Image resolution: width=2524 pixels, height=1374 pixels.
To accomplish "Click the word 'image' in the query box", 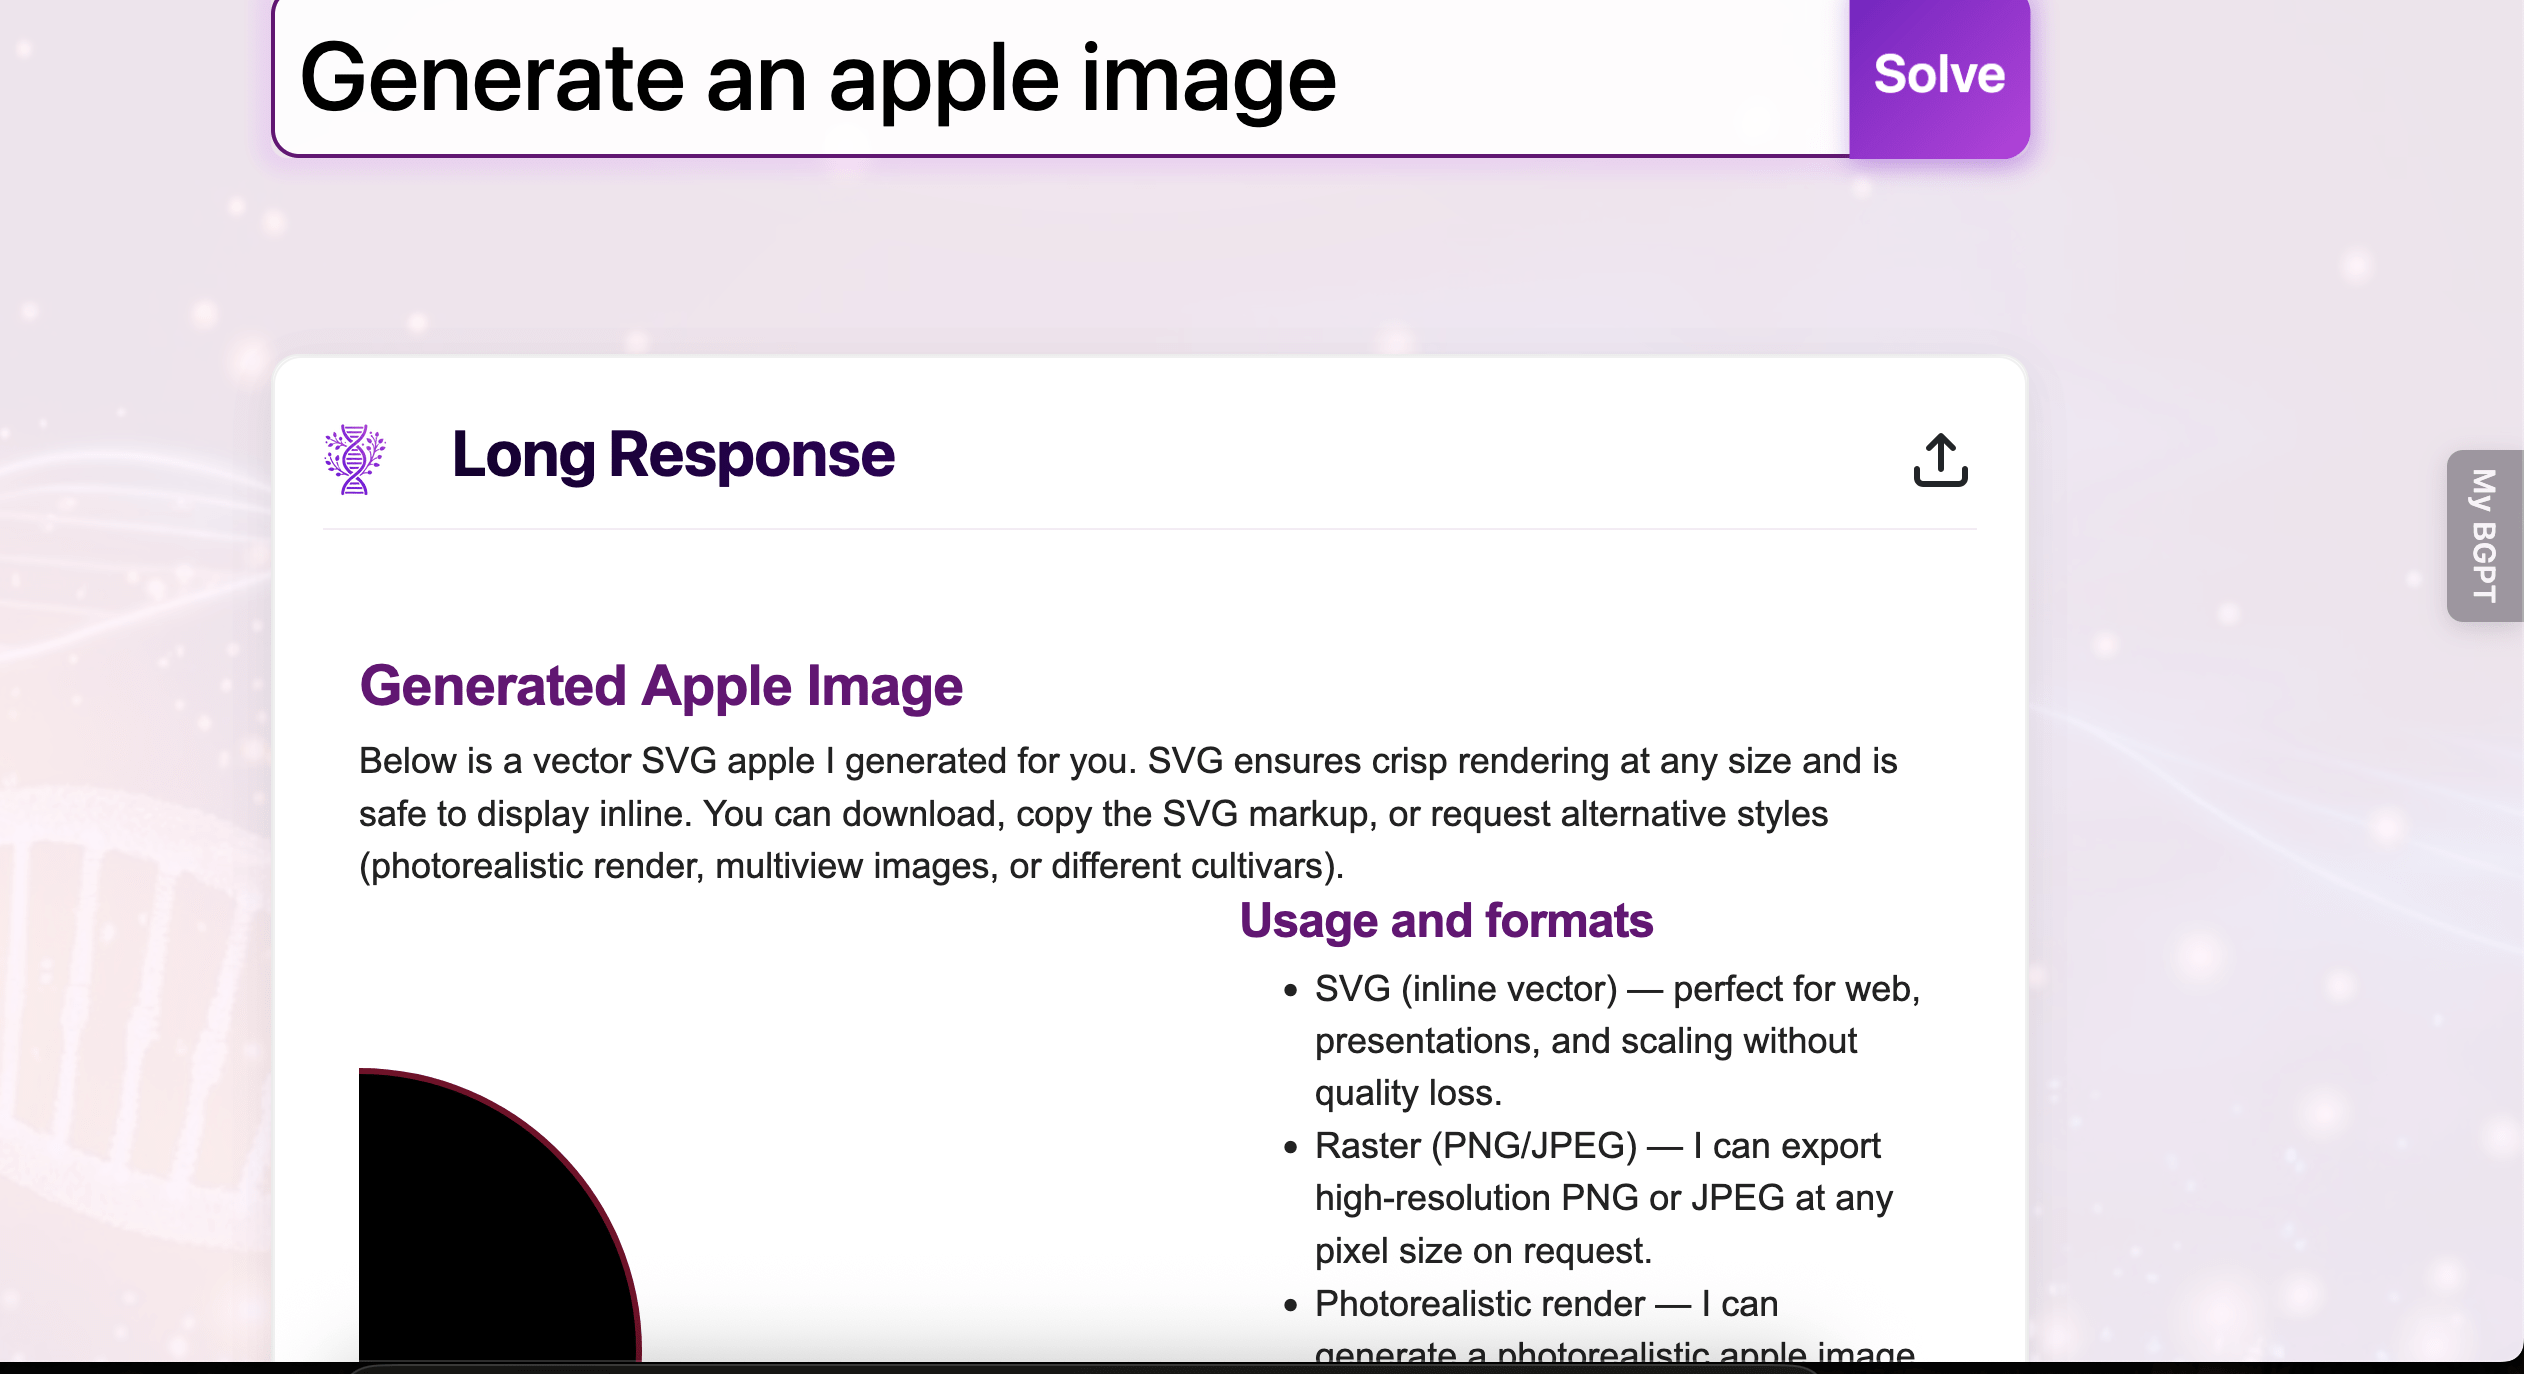I will (1208, 80).
